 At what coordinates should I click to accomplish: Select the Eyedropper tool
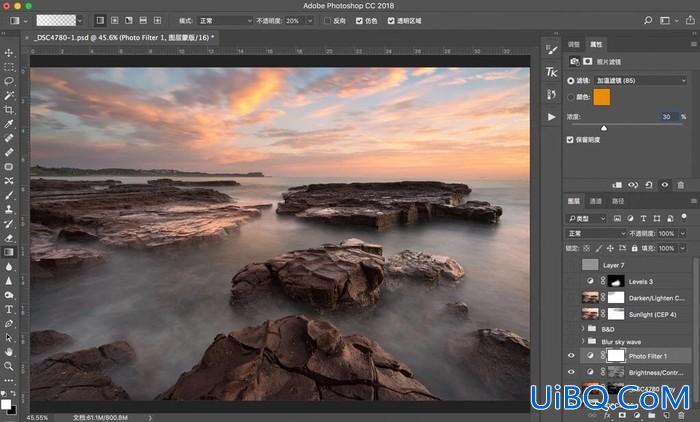click(8, 124)
